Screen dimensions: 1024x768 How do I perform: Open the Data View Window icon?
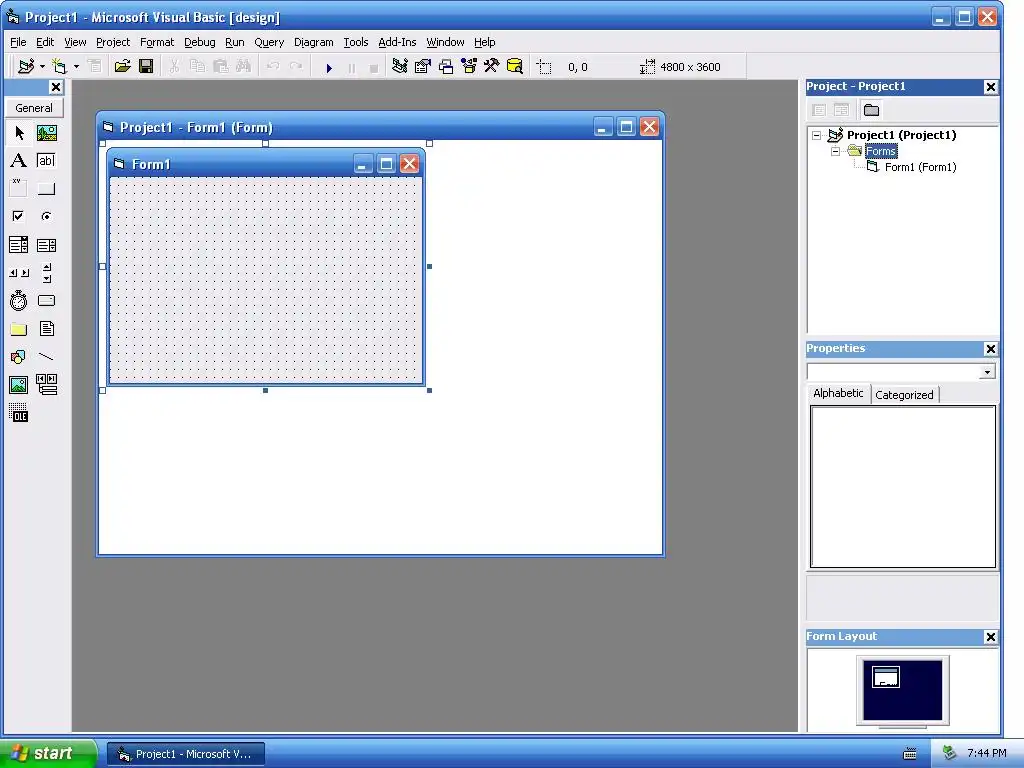pyautogui.click(x=515, y=67)
